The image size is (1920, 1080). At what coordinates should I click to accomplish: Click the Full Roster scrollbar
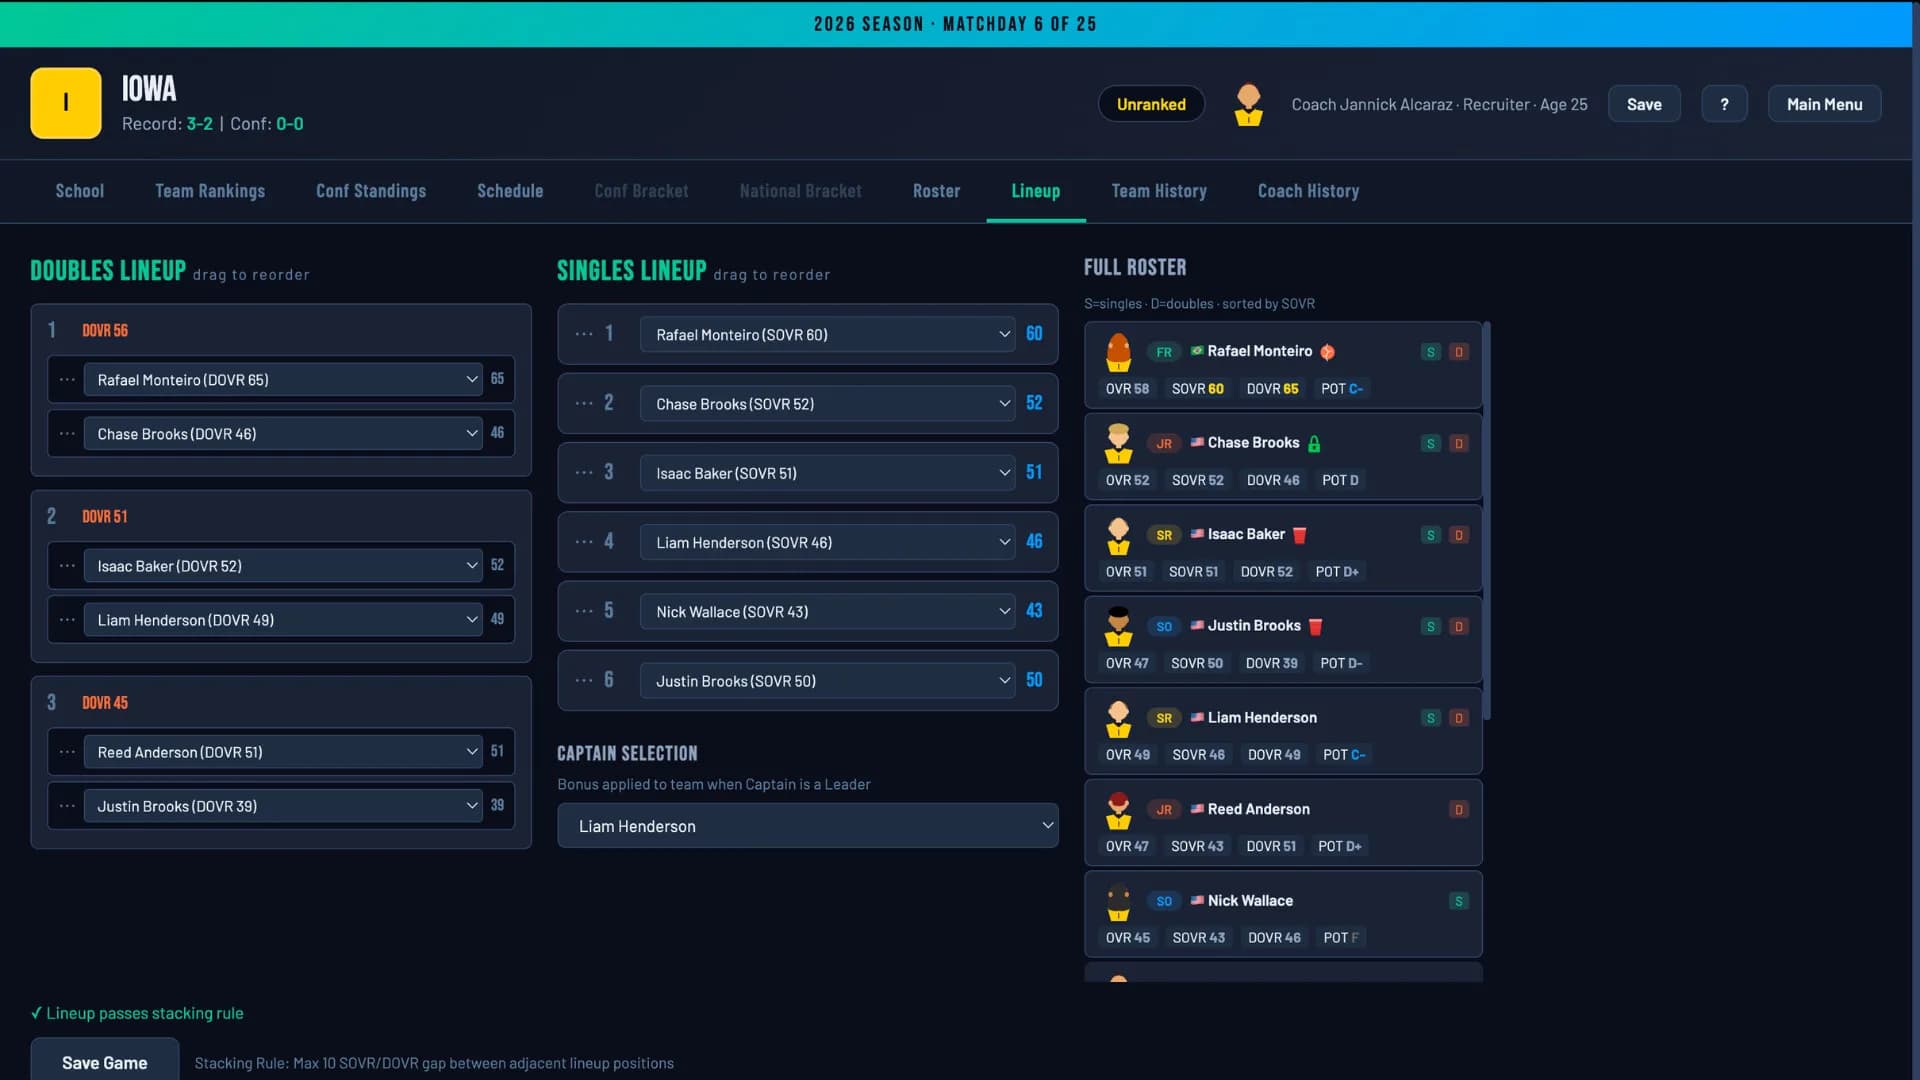(x=1487, y=520)
